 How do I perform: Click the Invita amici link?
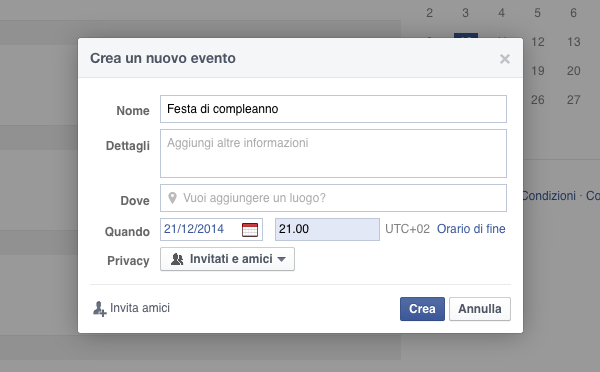point(140,308)
